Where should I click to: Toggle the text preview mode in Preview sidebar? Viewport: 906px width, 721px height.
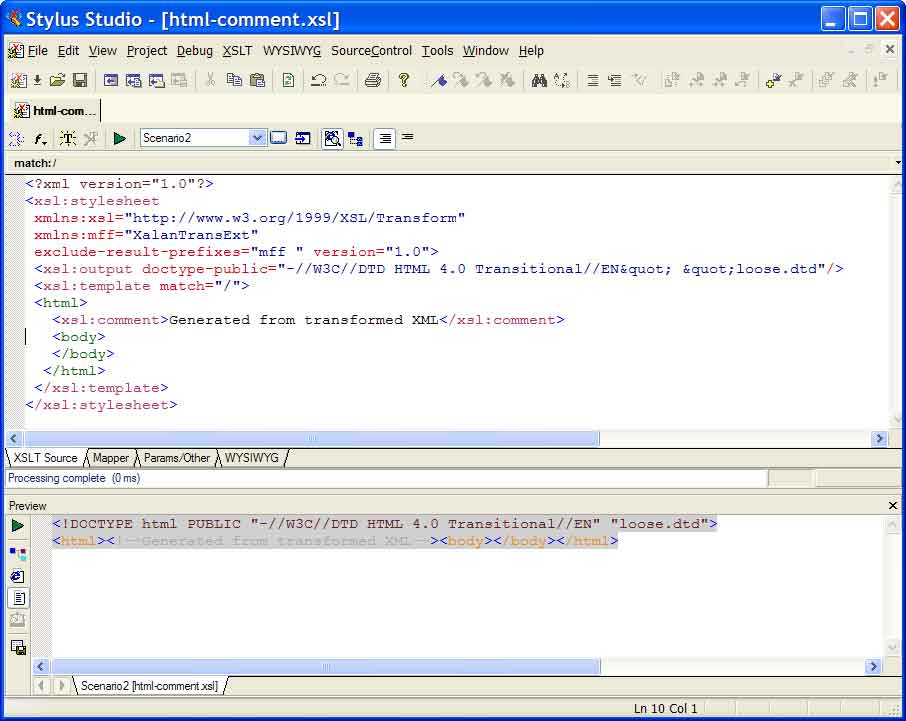click(18, 599)
